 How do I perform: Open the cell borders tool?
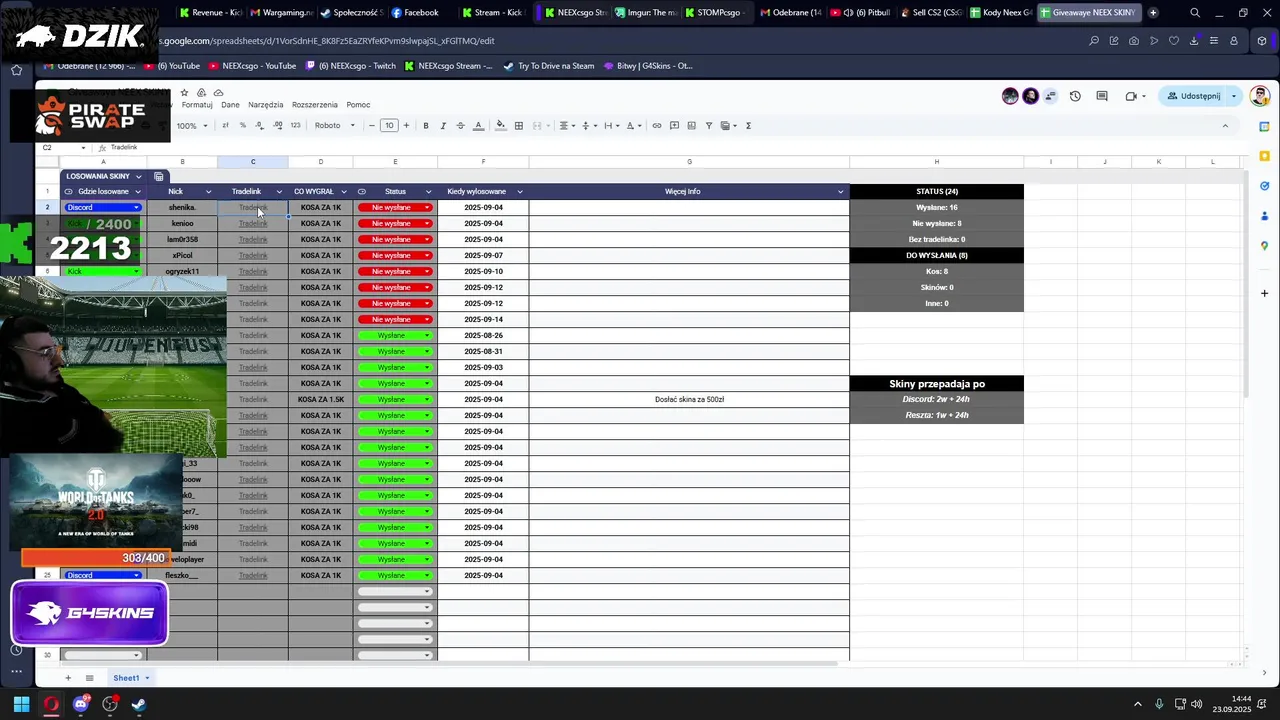(x=519, y=126)
